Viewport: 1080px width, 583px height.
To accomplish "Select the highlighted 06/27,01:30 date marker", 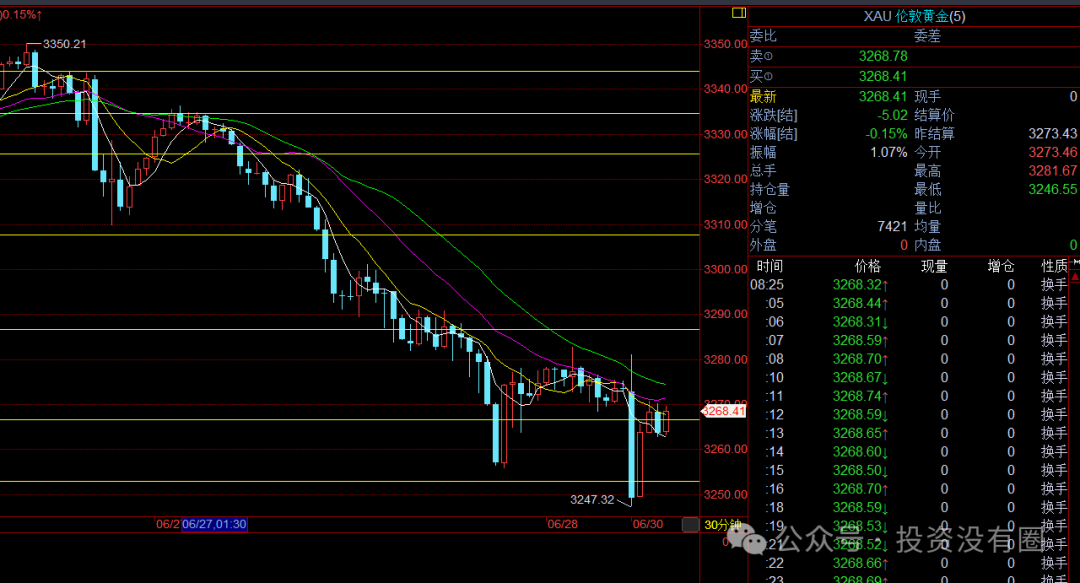I will point(214,524).
